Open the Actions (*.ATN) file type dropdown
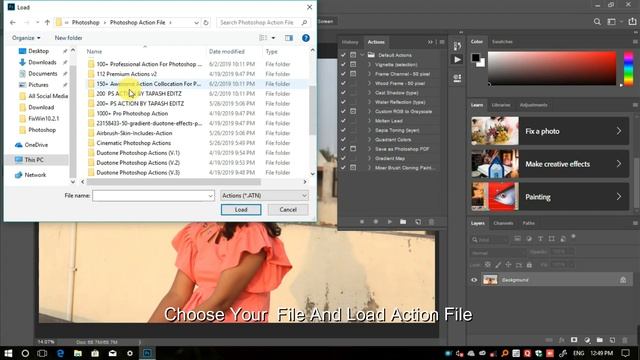640x360 pixels. [x=264, y=196]
